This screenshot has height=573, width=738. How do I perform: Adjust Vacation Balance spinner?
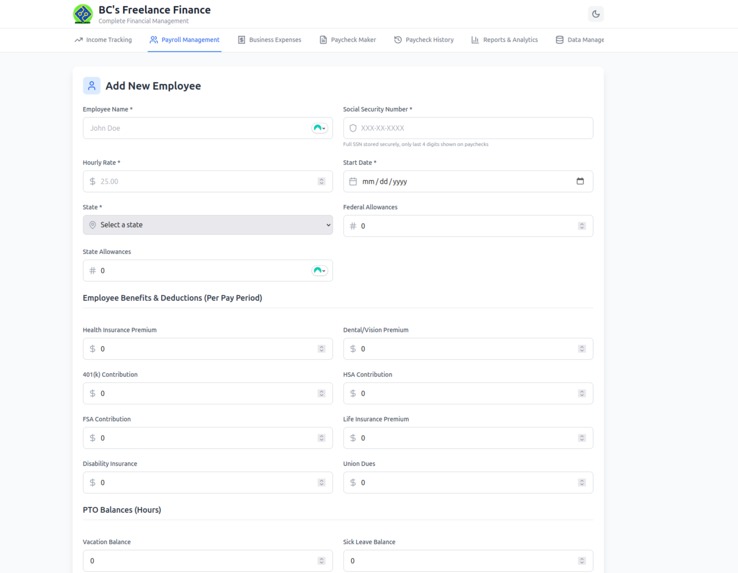pos(321,561)
